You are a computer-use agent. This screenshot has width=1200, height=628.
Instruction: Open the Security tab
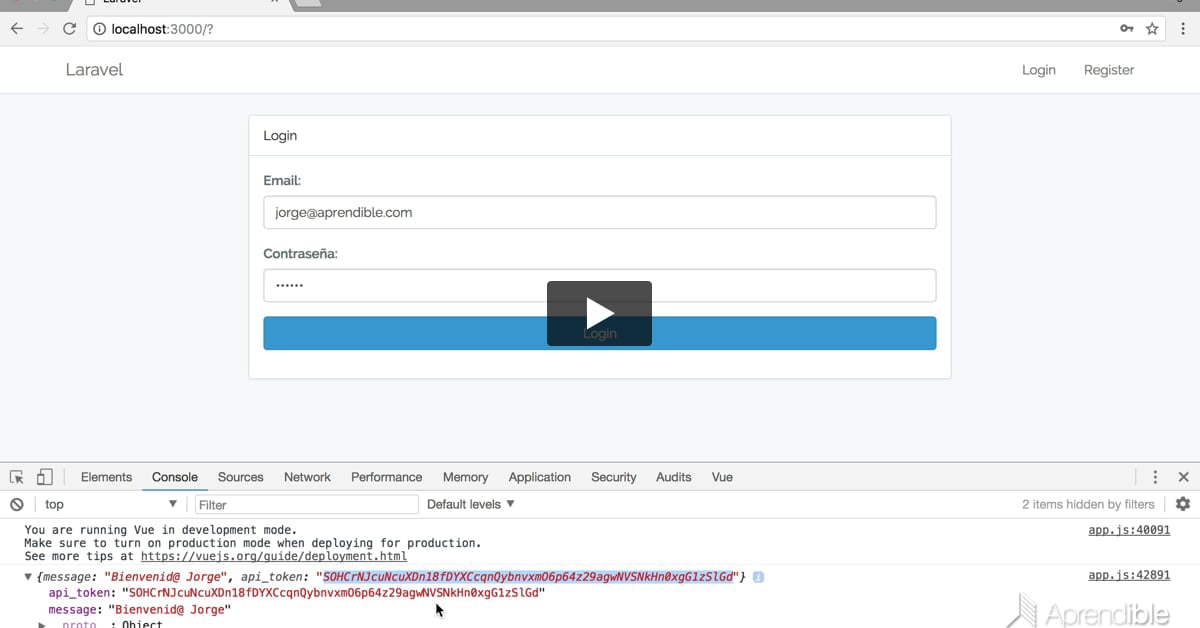pyautogui.click(x=613, y=477)
